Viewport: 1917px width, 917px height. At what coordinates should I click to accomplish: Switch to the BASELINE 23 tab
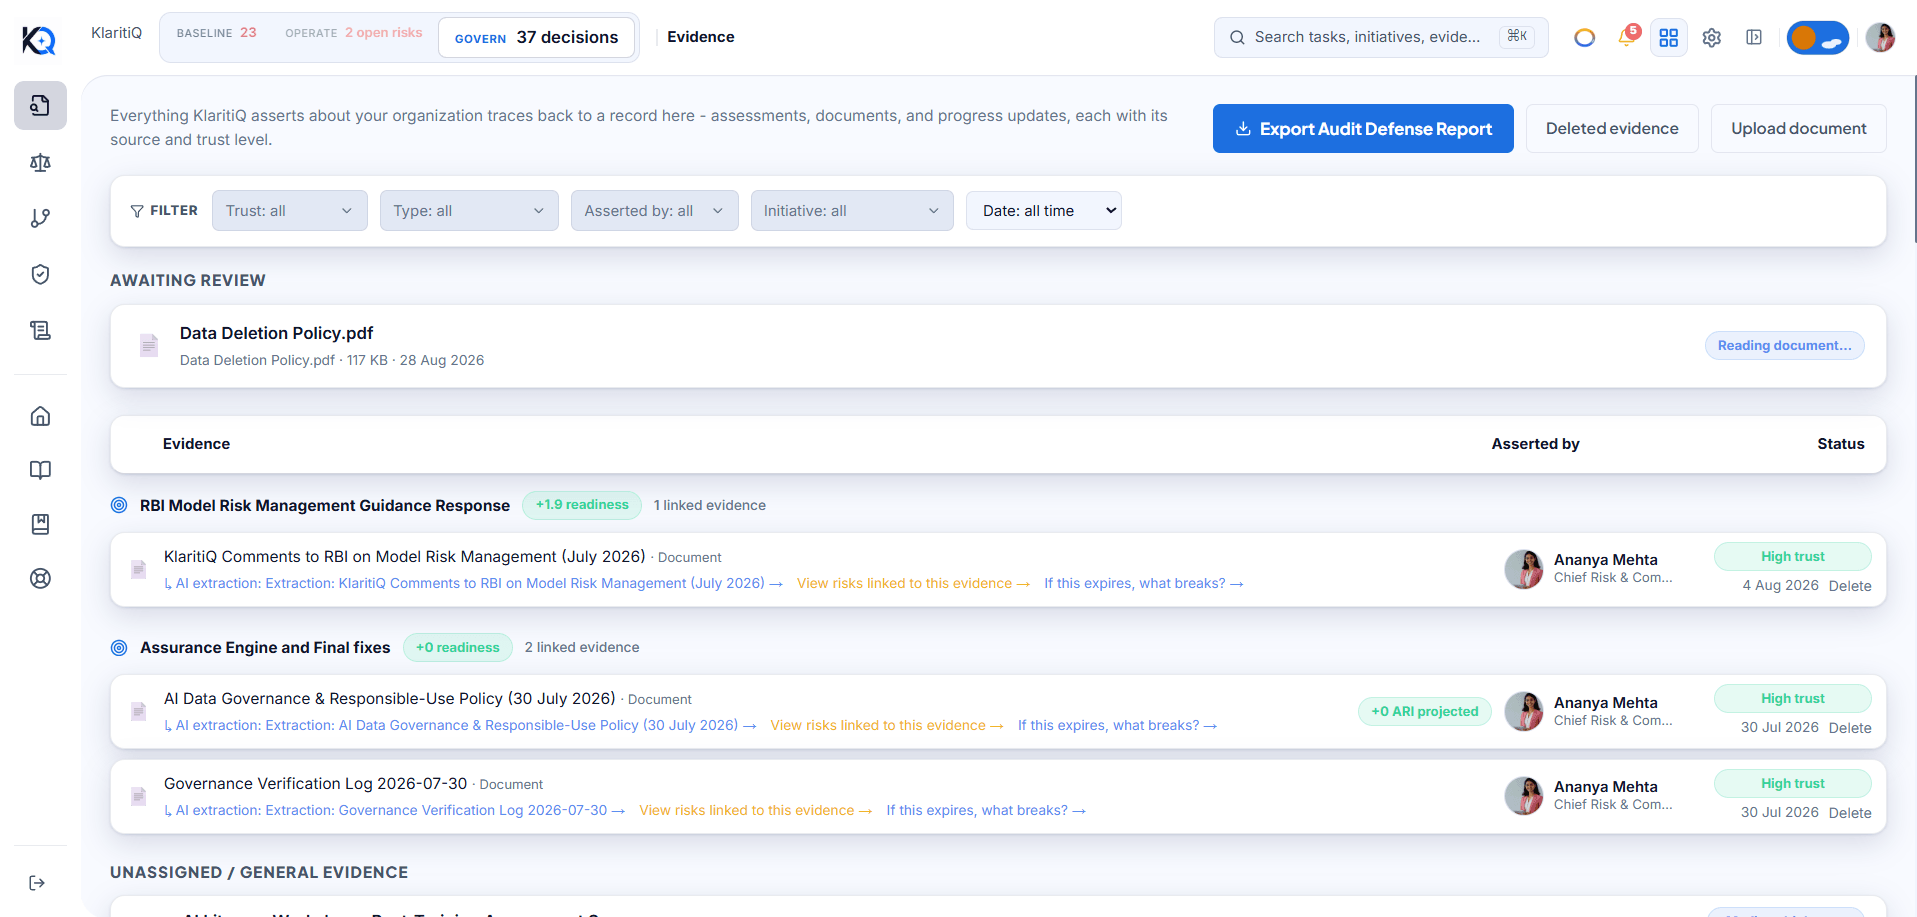click(217, 33)
